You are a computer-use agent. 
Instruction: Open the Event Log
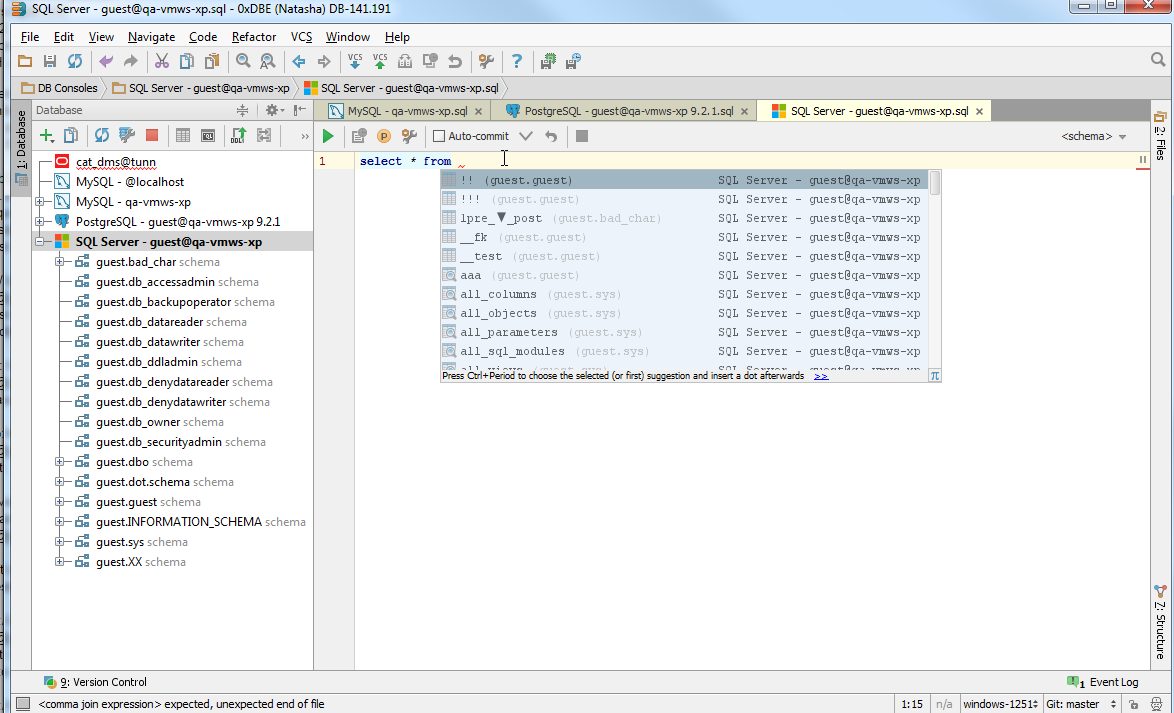(x=1102, y=682)
